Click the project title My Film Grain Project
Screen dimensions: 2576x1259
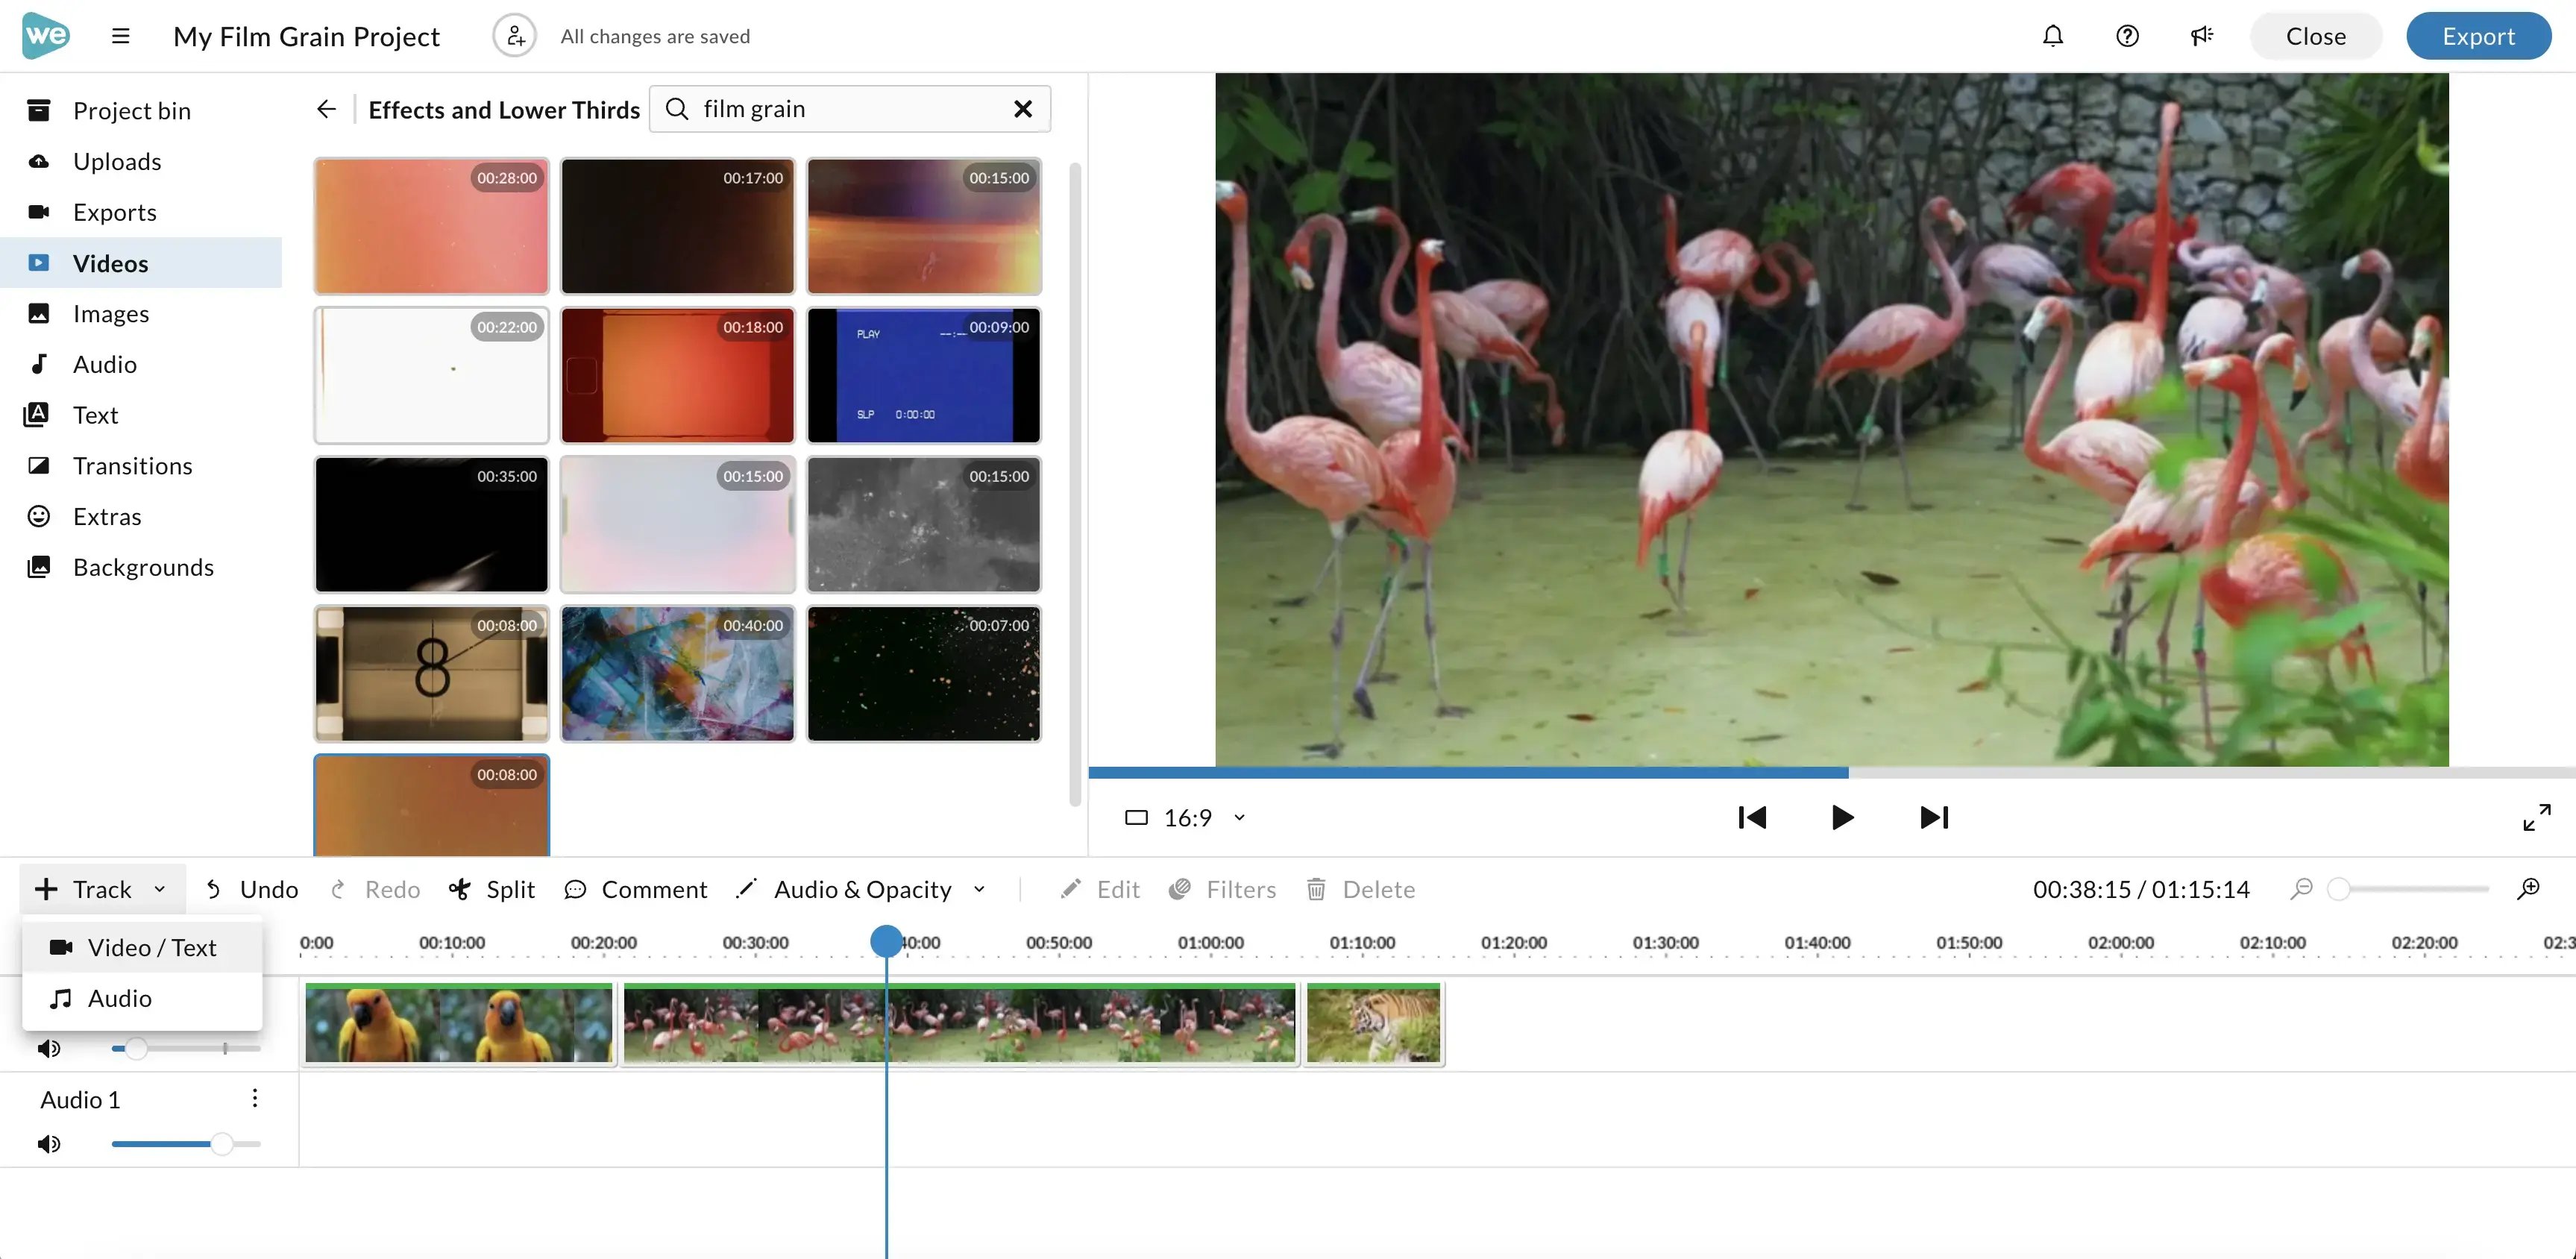click(x=306, y=36)
